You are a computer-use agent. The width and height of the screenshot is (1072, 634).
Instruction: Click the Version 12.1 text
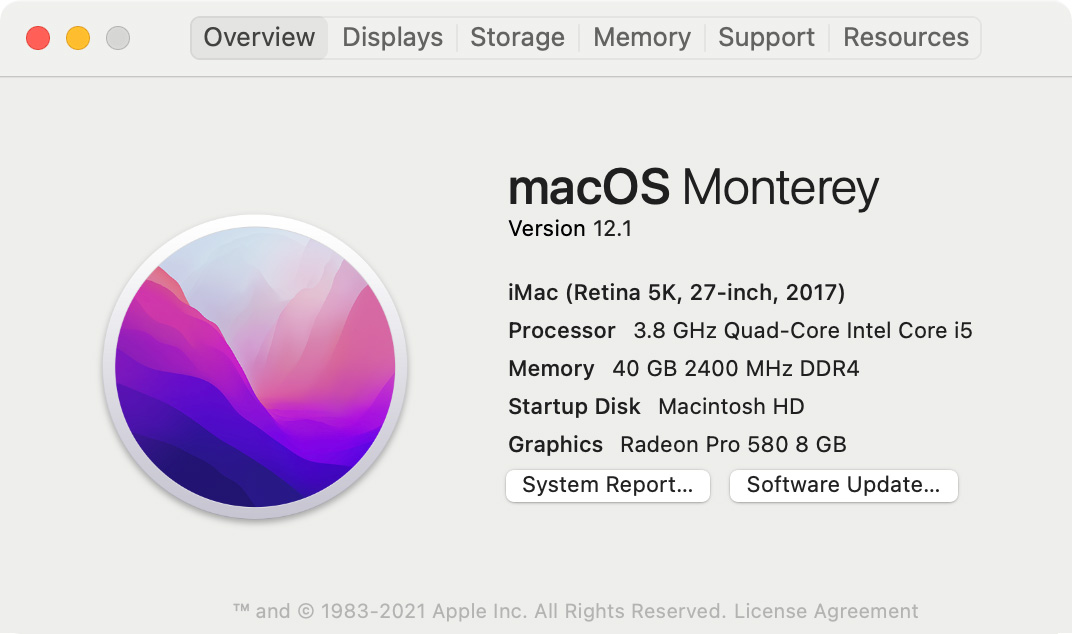[x=570, y=228]
